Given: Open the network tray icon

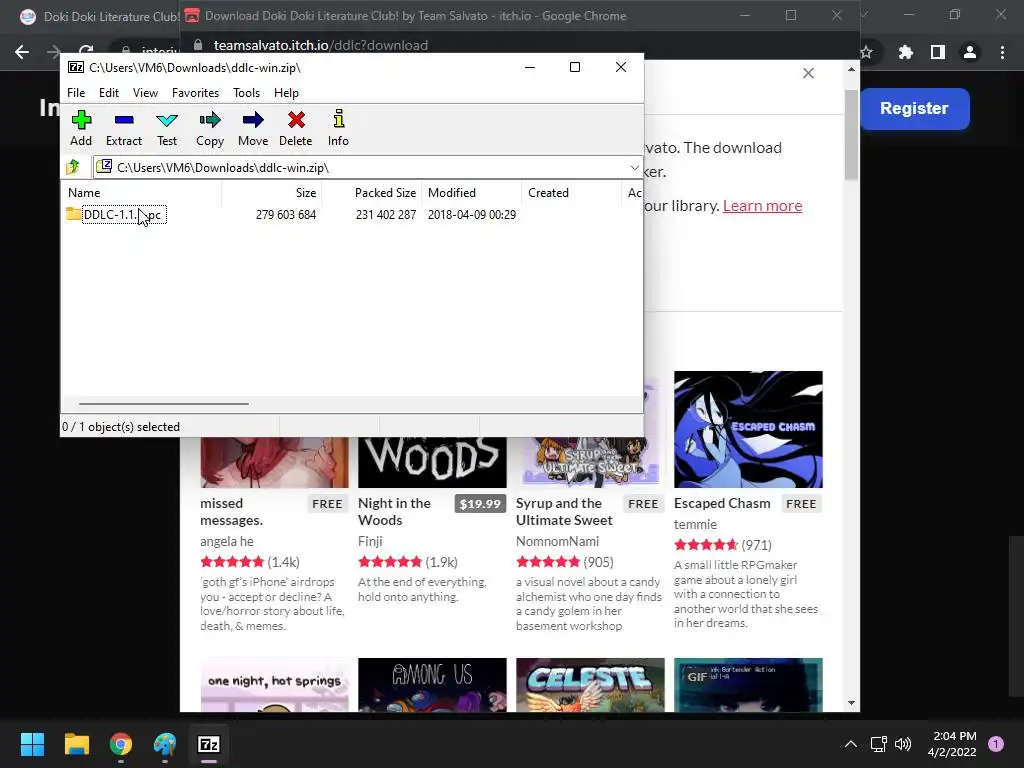Looking at the screenshot, I should click(878, 744).
